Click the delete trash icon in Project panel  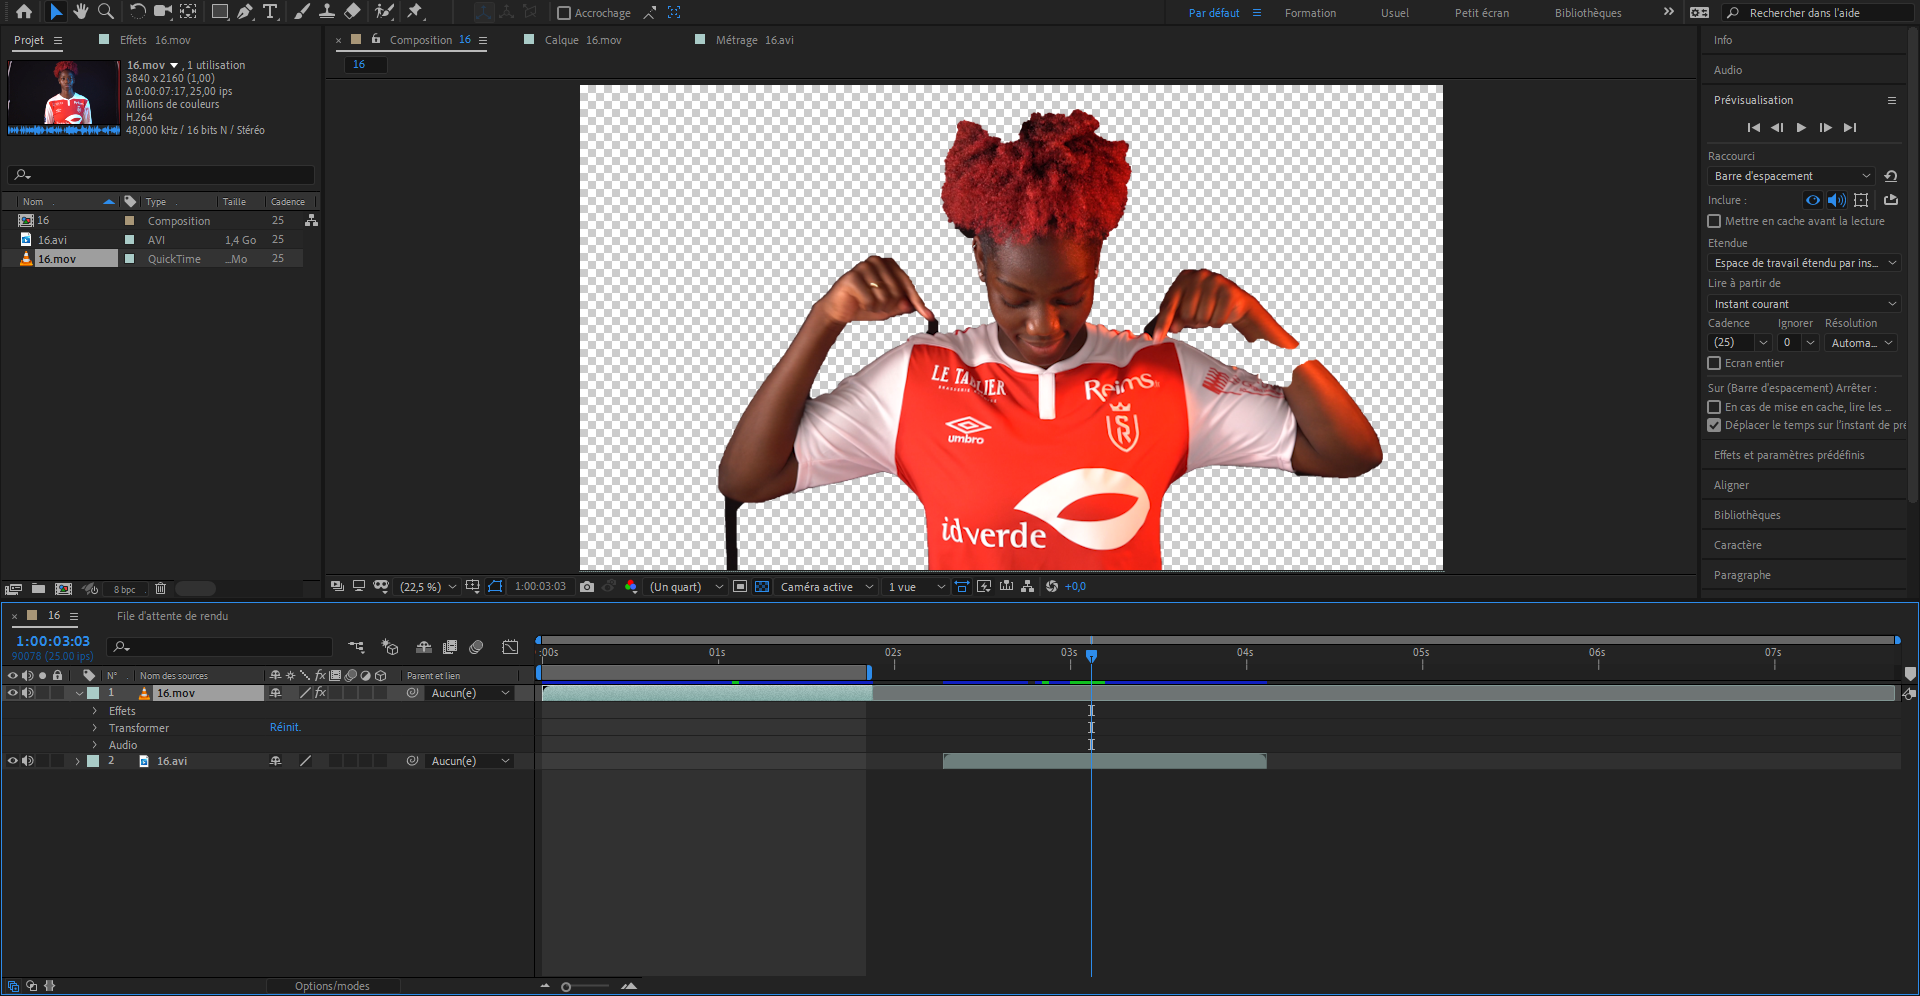[160, 589]
